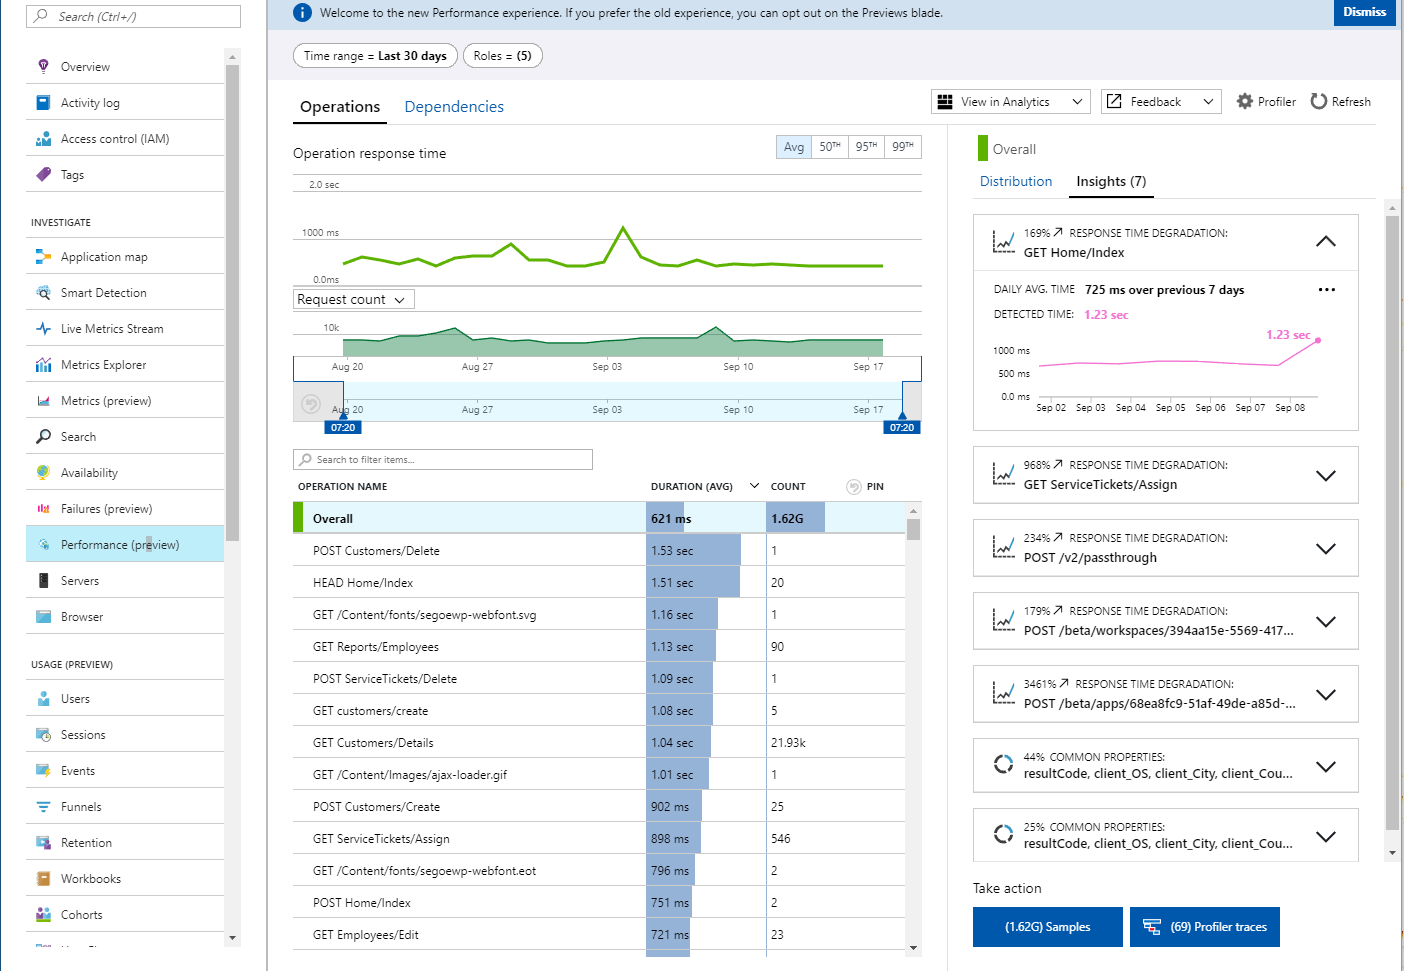Collapse the GET Home/Index insight

coord(1325,242)
